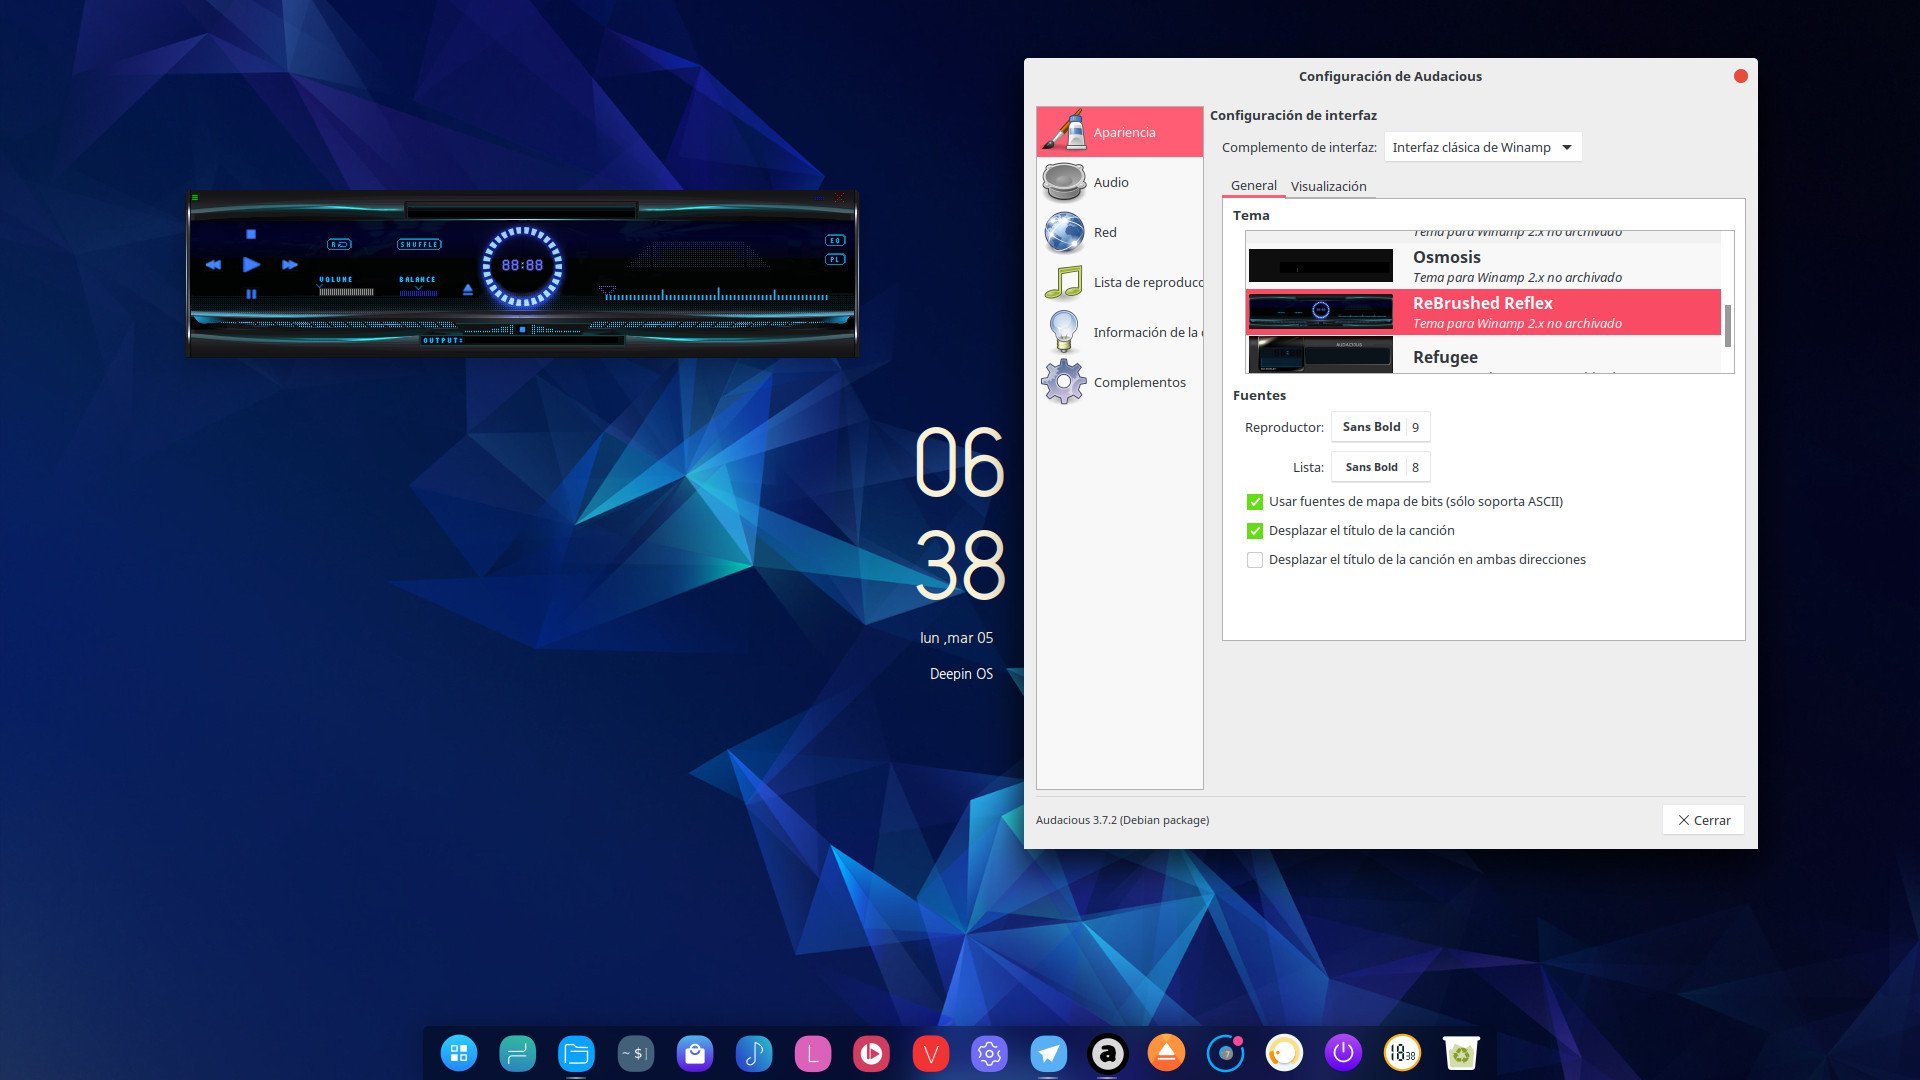Viewport: 1920px width, 1080px height.
Task: Toggle SHUFFLE in the player
Action: tap(419, 244)
